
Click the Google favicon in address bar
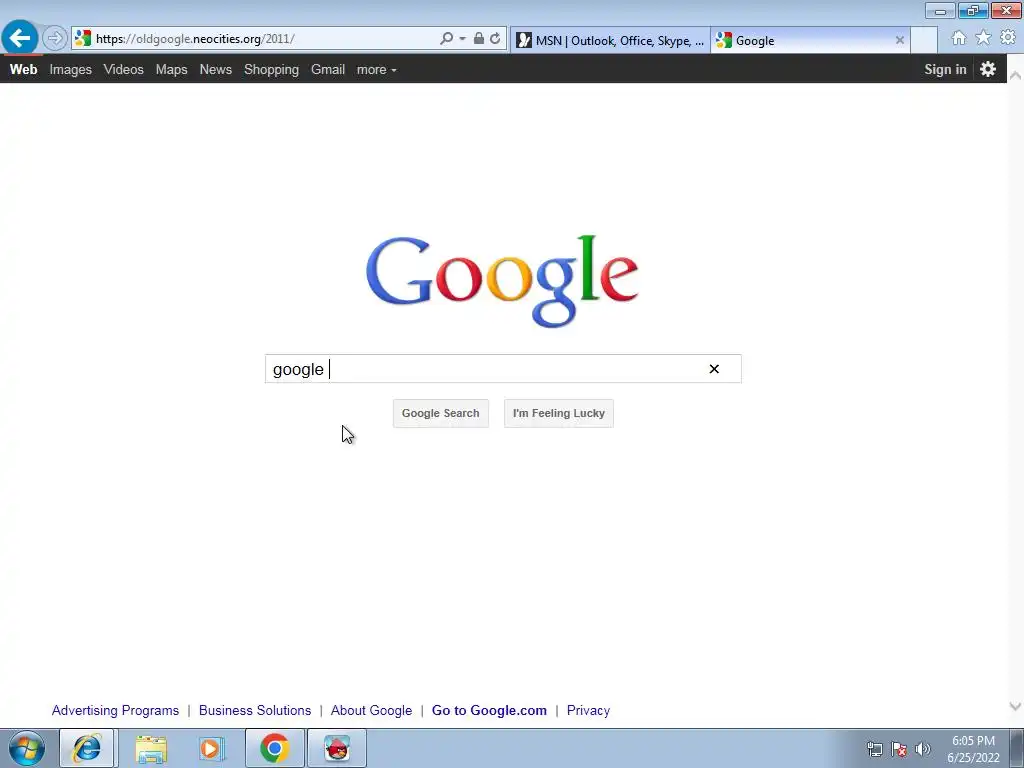point(82,39)
